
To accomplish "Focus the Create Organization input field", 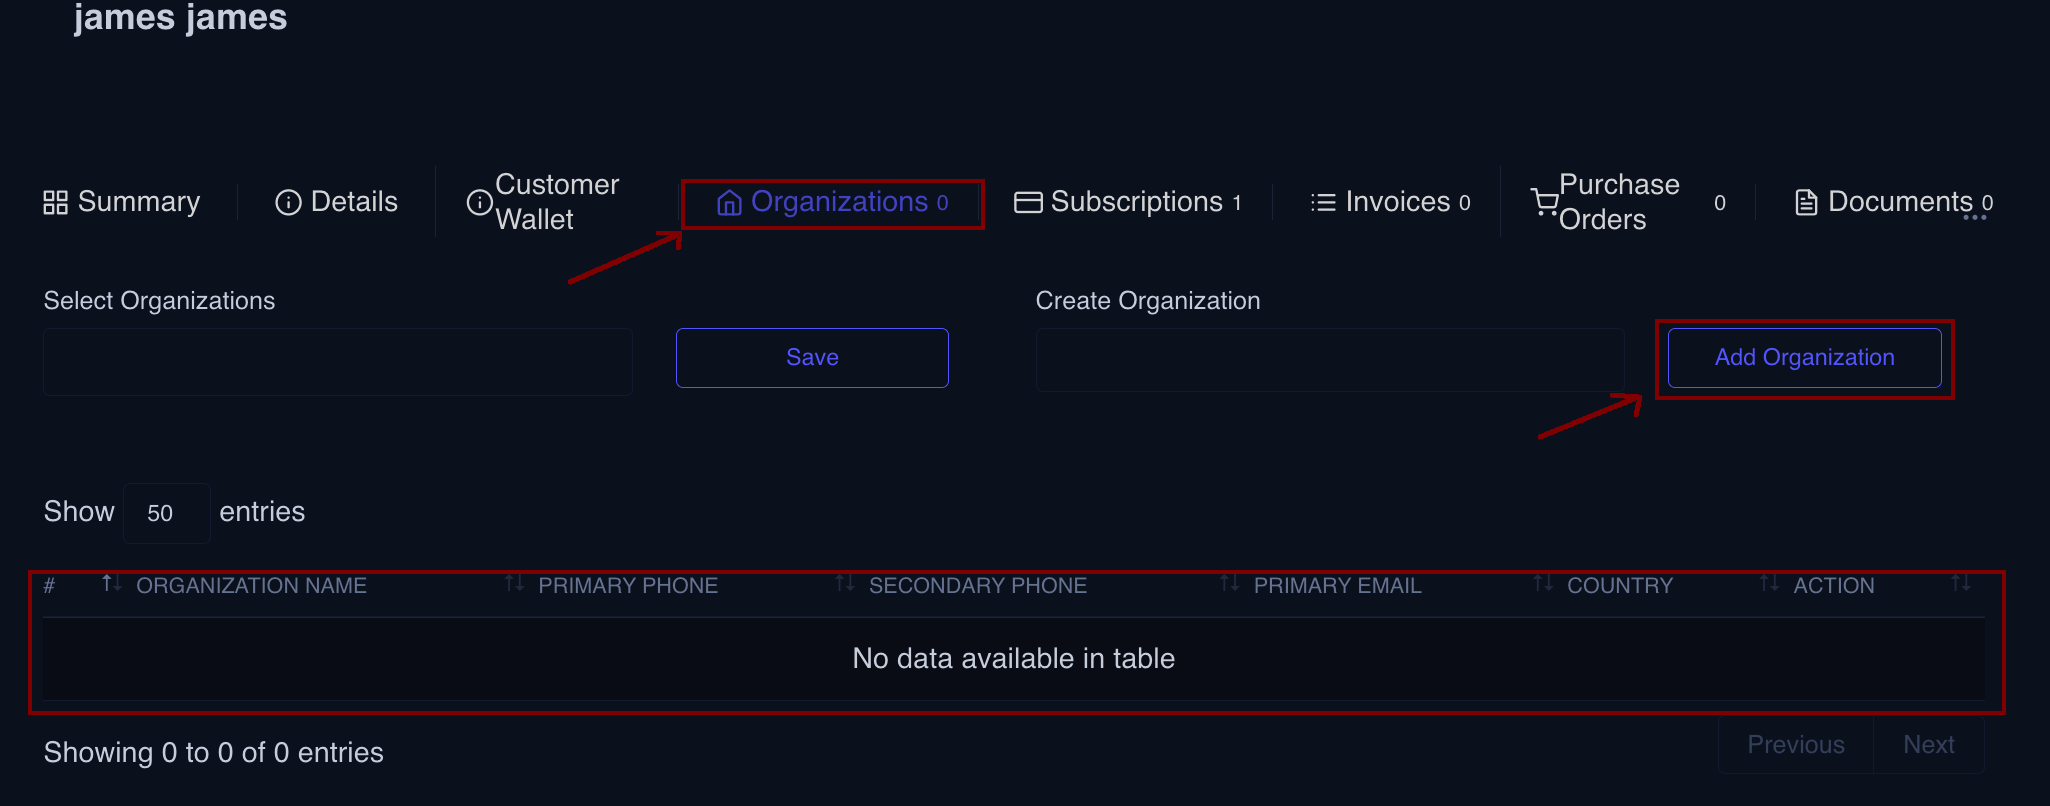I will point(1330,360).
